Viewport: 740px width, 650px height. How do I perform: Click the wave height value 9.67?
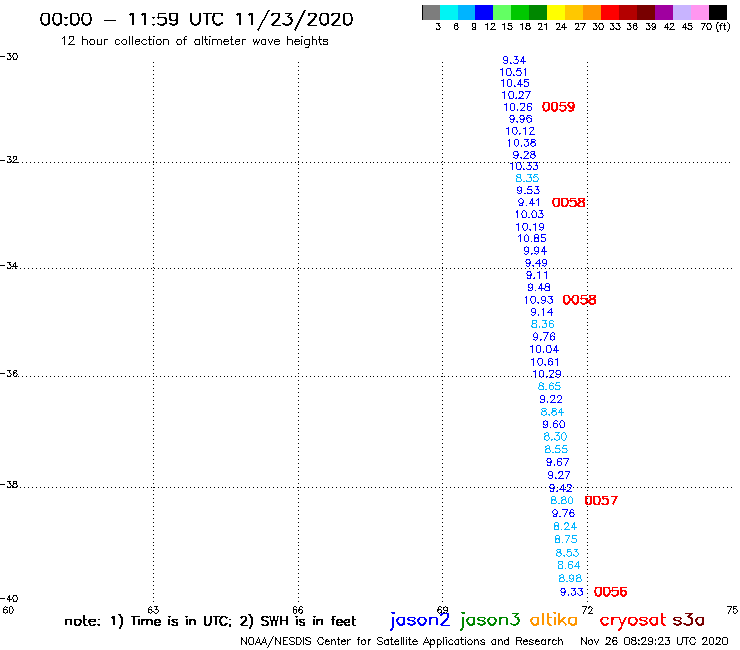click(558, 462)
